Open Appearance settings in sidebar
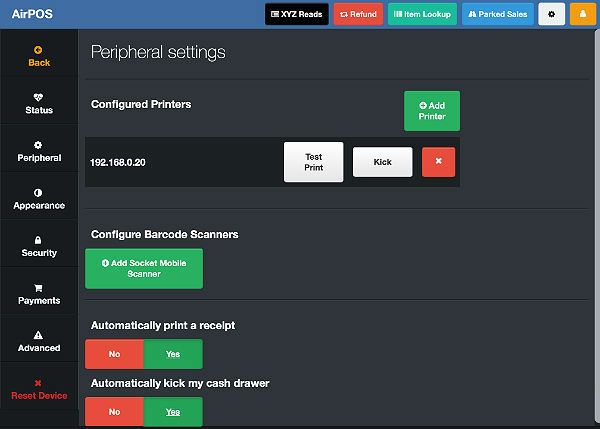Viewport: 600px width, 429px height. tap(39, 199)
